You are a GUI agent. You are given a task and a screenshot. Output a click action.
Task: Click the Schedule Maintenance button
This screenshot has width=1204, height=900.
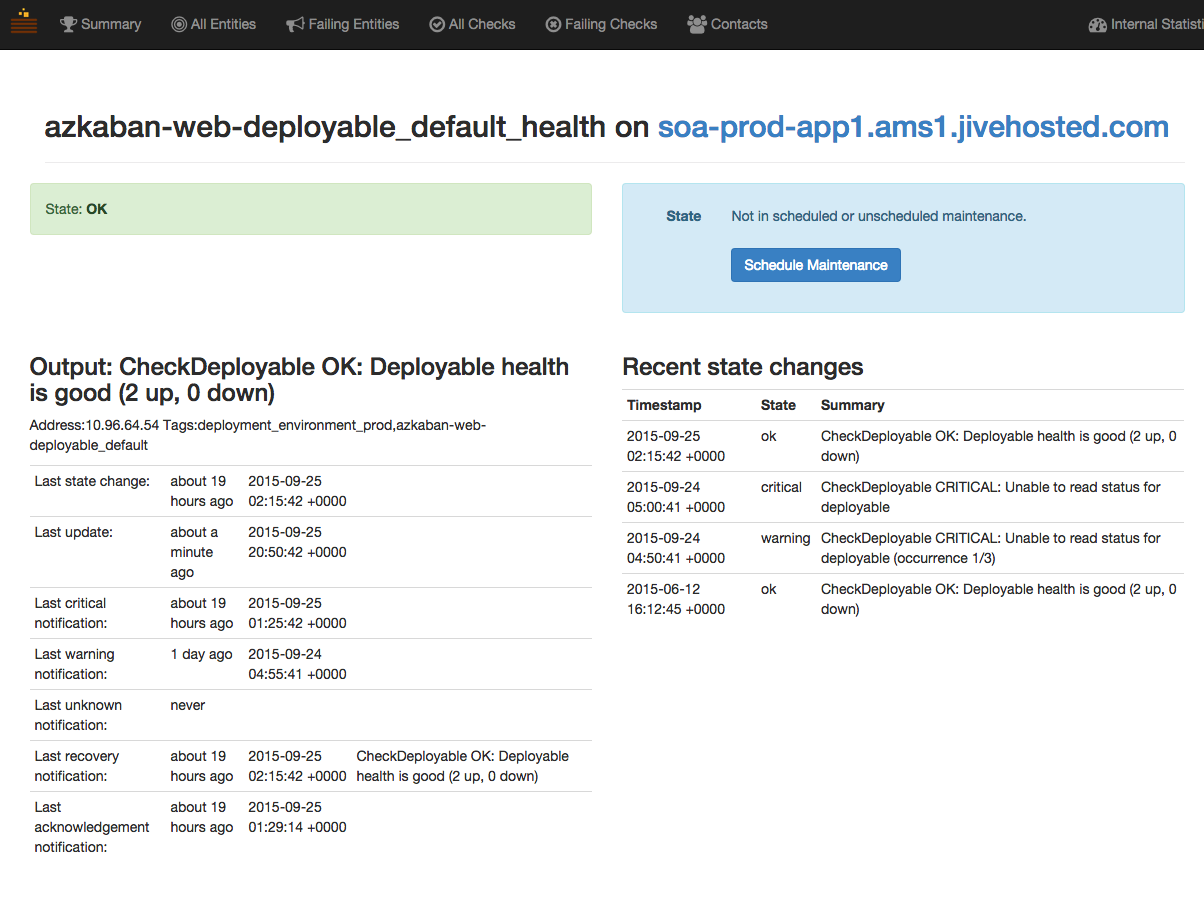(816, 265)
